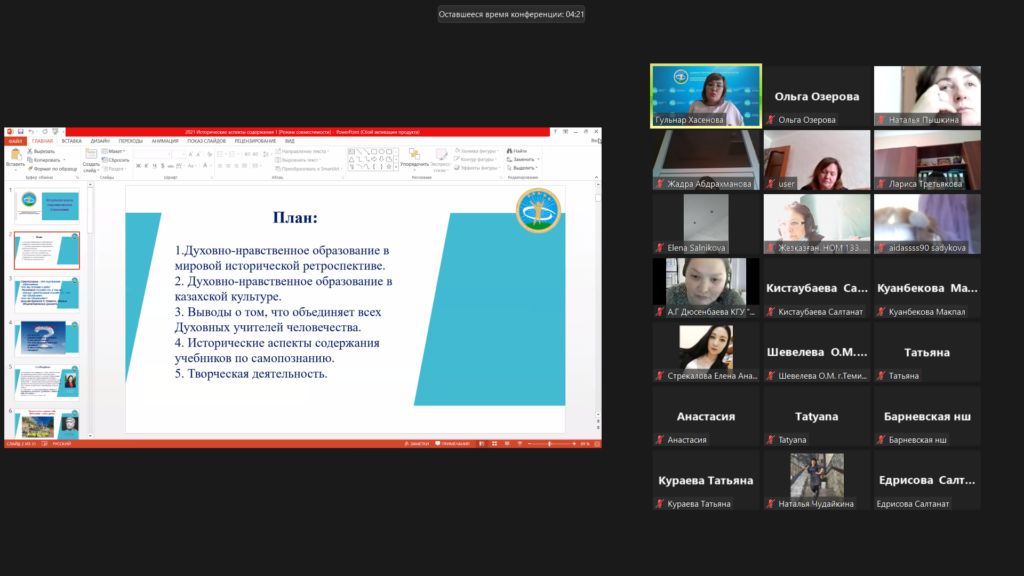This screenshot has width=1024, height=576.
Task: Select the rectangle shape in shapes gallery
Action: point(374,152)
